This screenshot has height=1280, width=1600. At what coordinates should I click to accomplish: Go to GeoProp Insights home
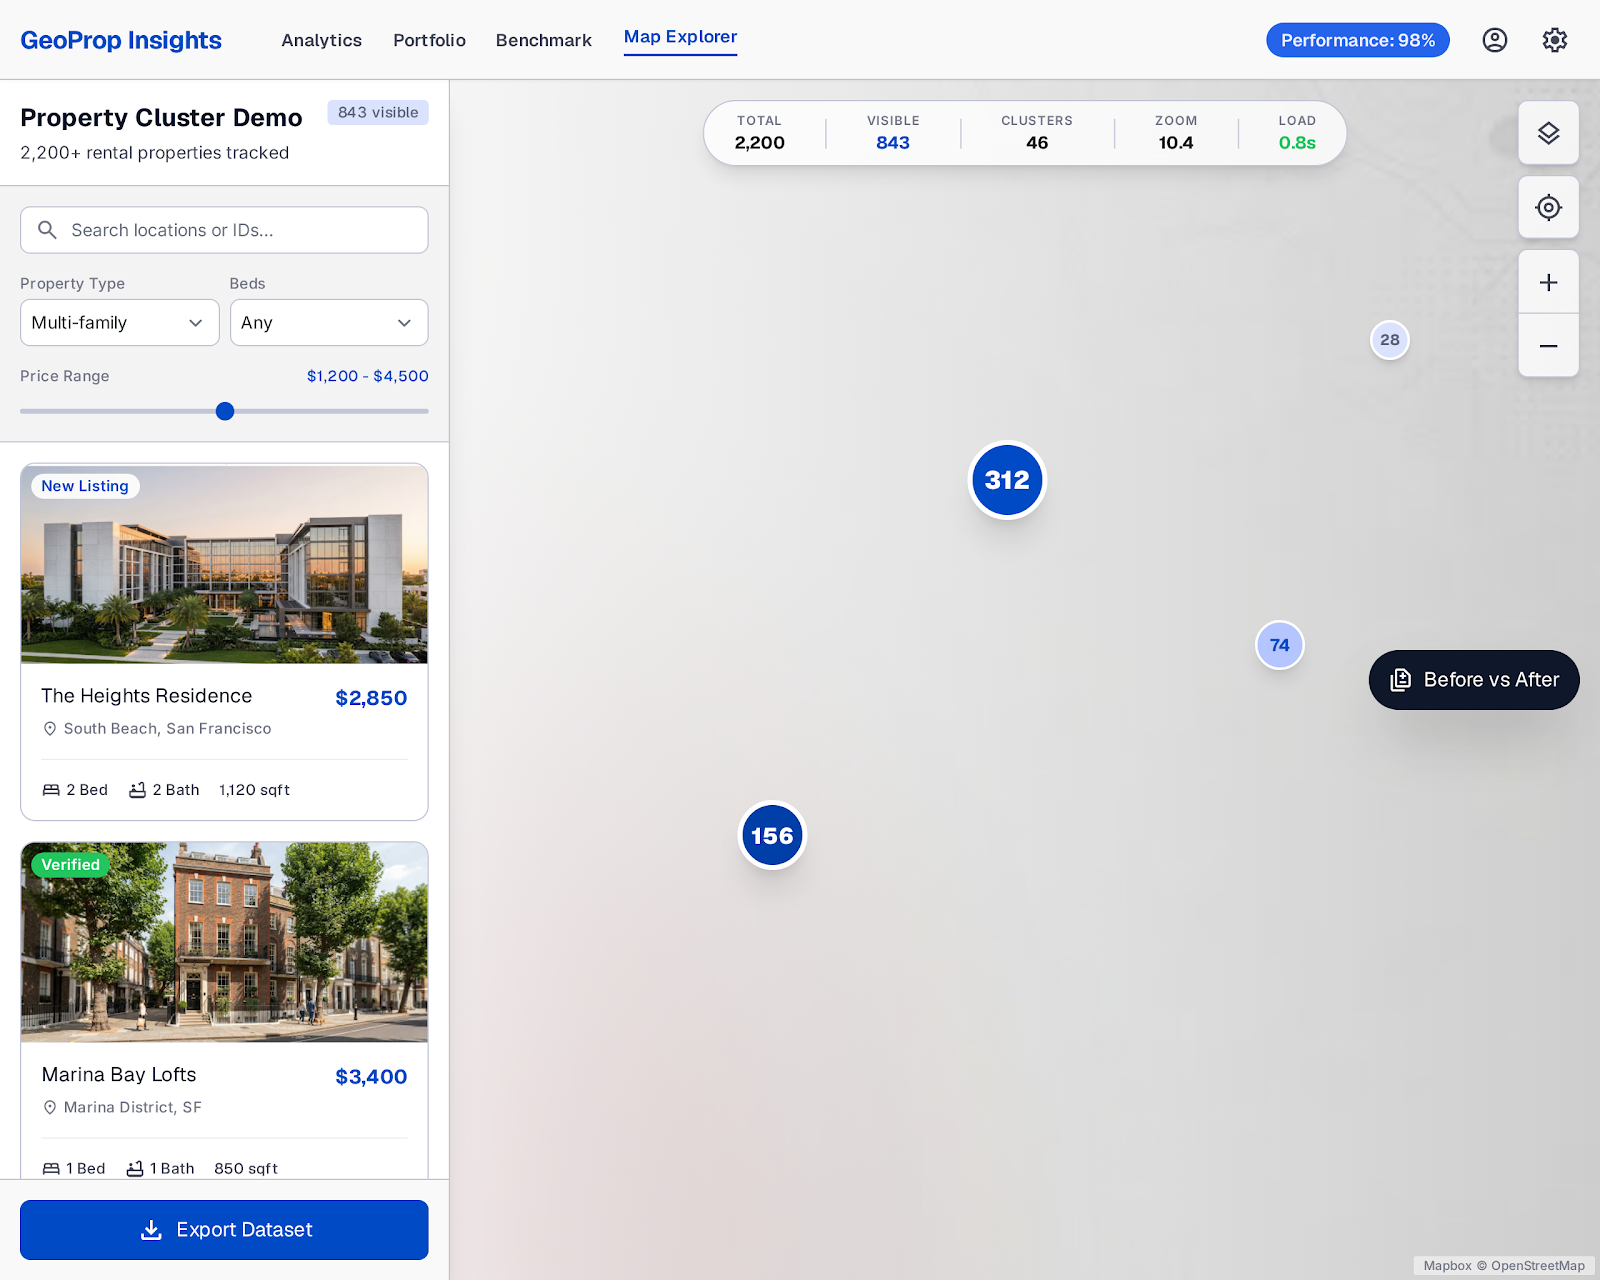(121, 40)
